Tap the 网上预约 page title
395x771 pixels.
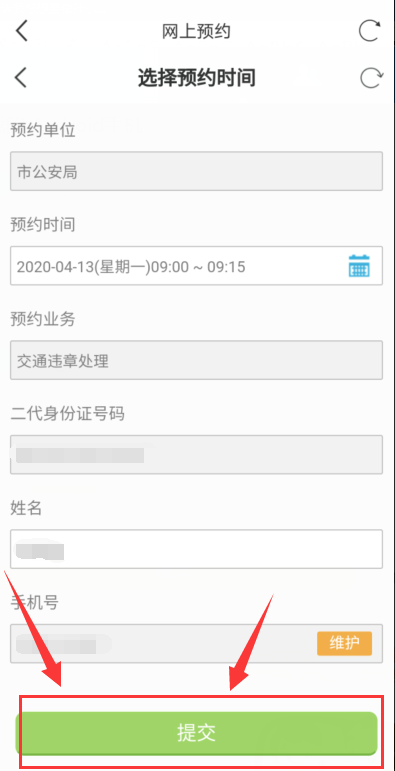coord(196,31)
